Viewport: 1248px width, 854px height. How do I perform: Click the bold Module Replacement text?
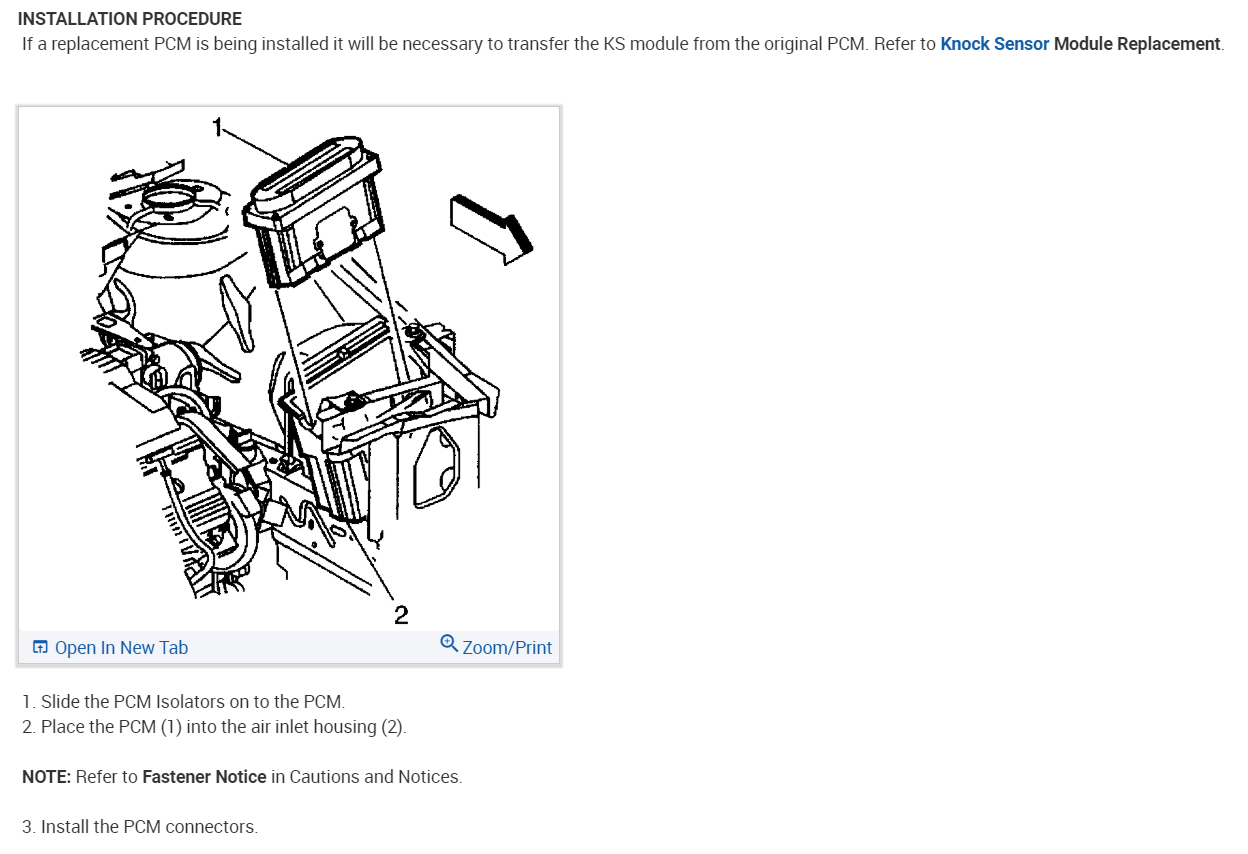[1137, 45]
